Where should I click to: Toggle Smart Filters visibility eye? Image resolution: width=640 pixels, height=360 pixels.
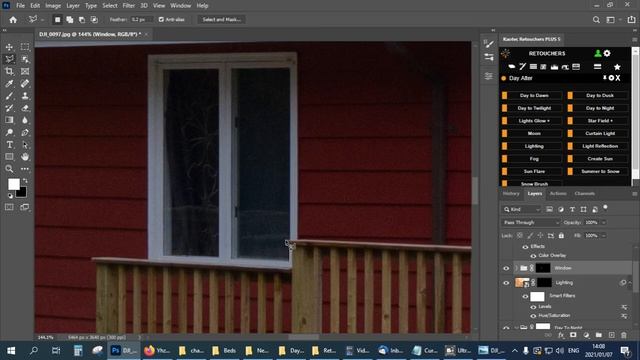(525, 297)
